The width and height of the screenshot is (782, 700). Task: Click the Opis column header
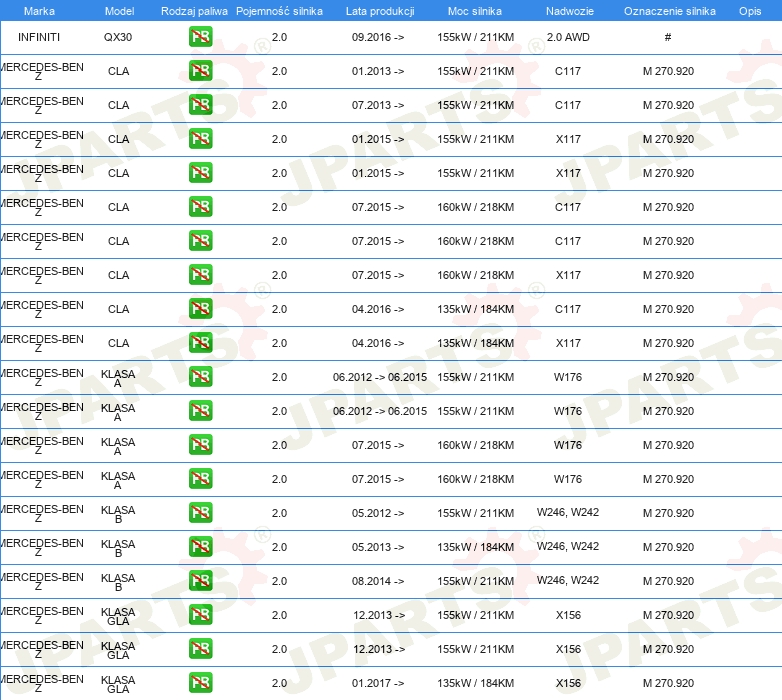tap(749, 10)
